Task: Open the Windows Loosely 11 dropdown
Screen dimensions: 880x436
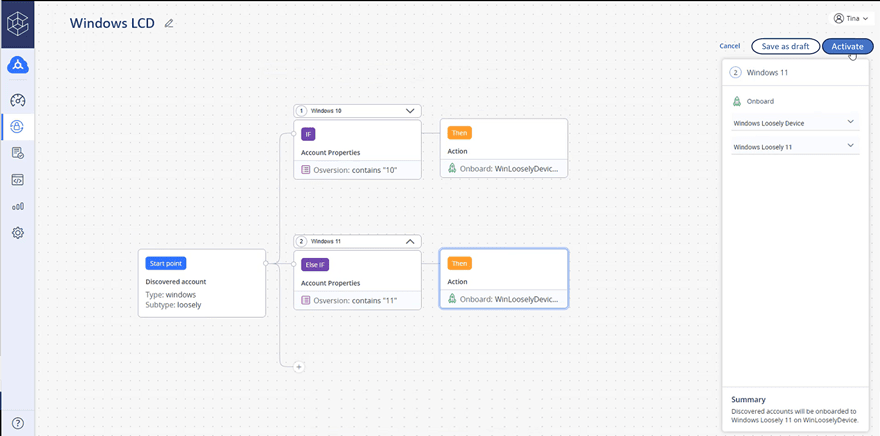Action: (x=795, y=147)
